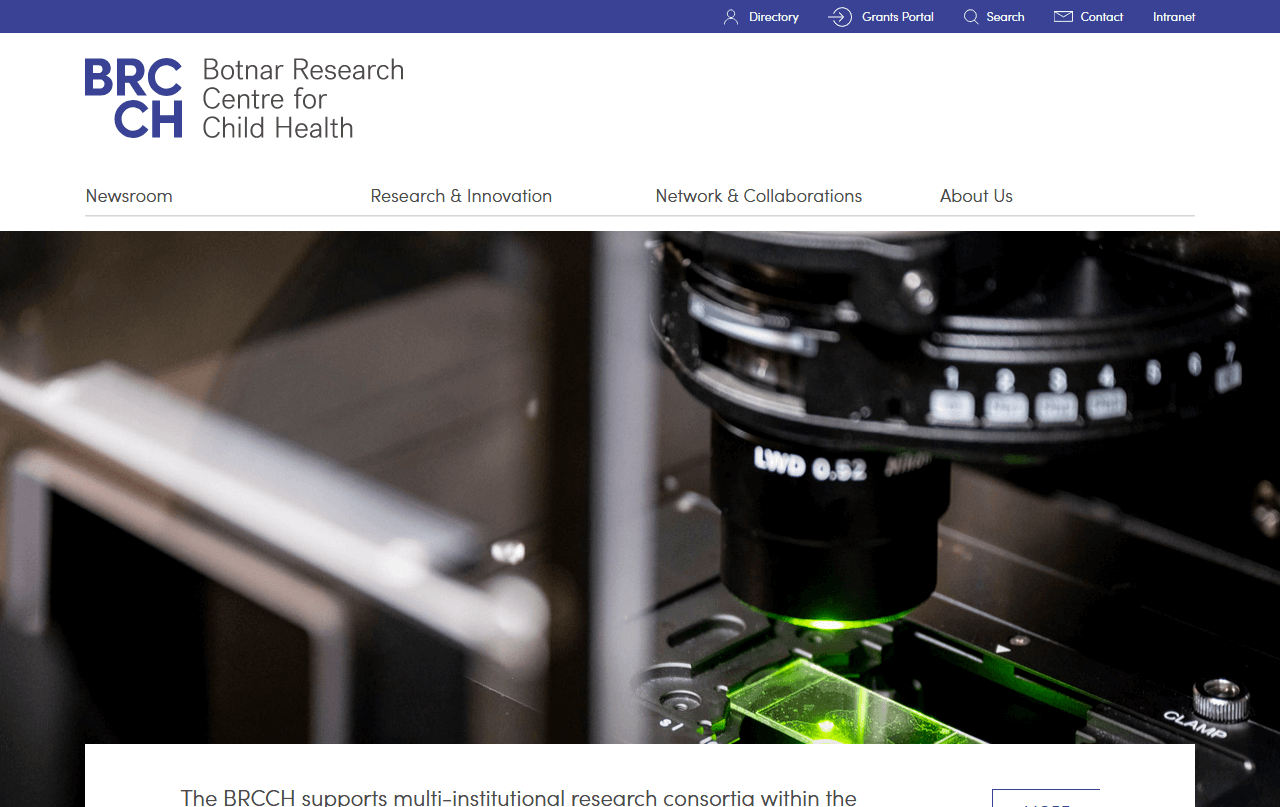Open the Directory link text
Viewport: 1280px width, 807px height.
coord(773,17)
